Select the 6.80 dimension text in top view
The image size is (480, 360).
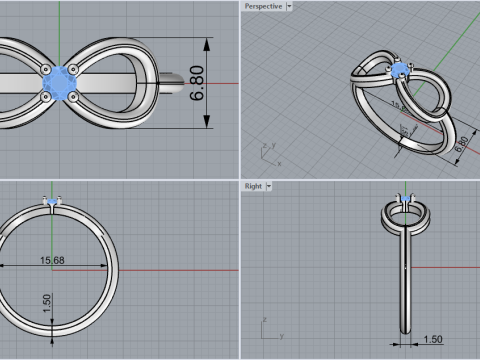point(197,83)
